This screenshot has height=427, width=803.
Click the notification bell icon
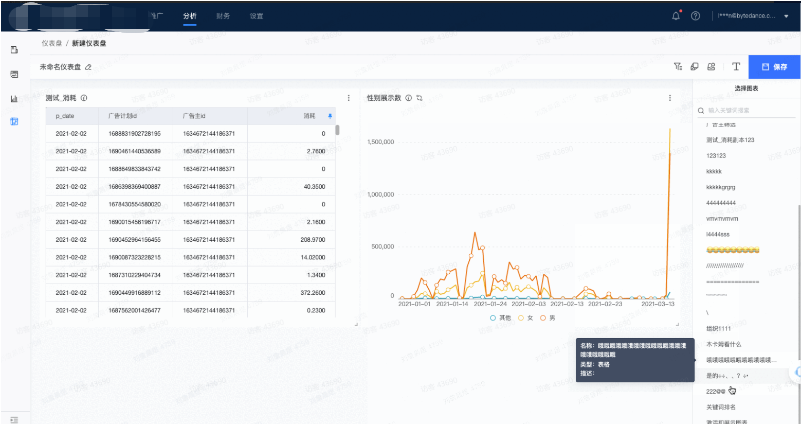tap(675, 16)
